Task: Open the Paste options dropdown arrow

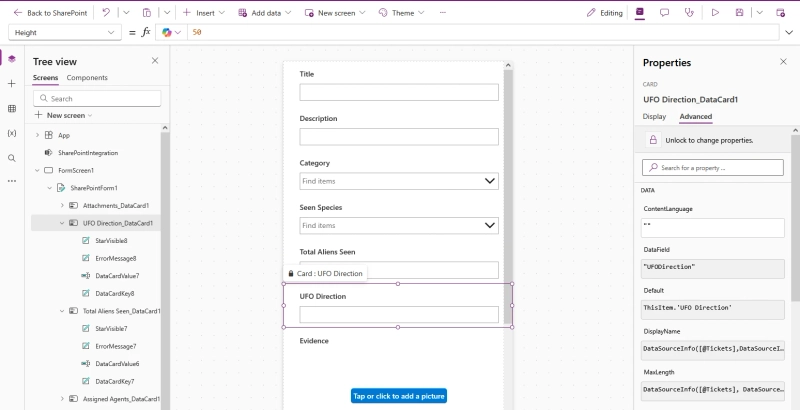Action: click(167, 13)
